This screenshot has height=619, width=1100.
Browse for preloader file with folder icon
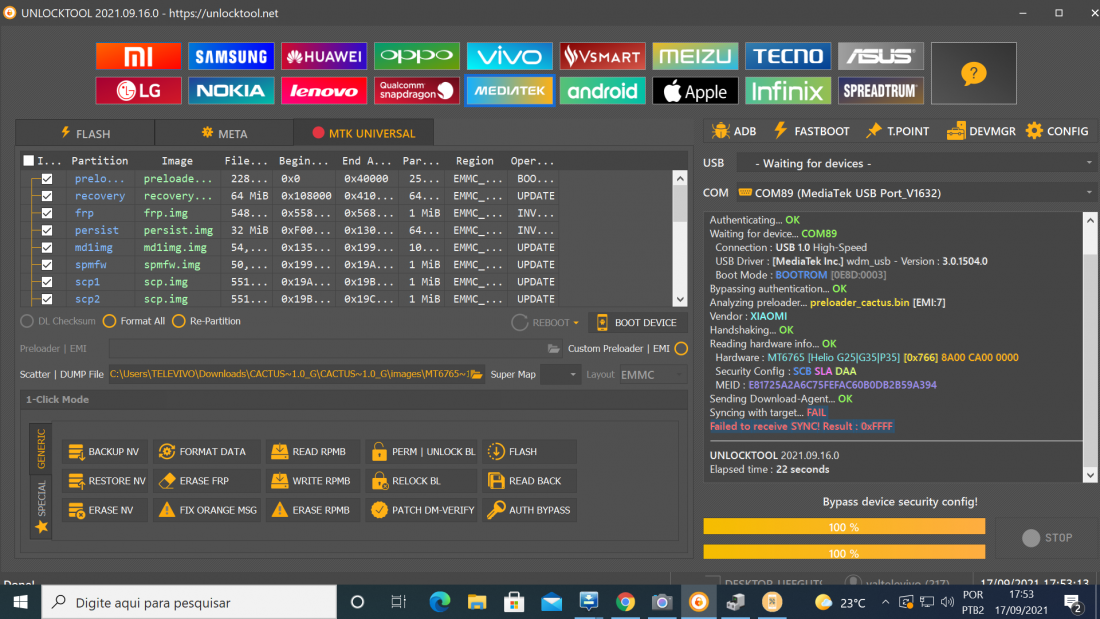554,349
